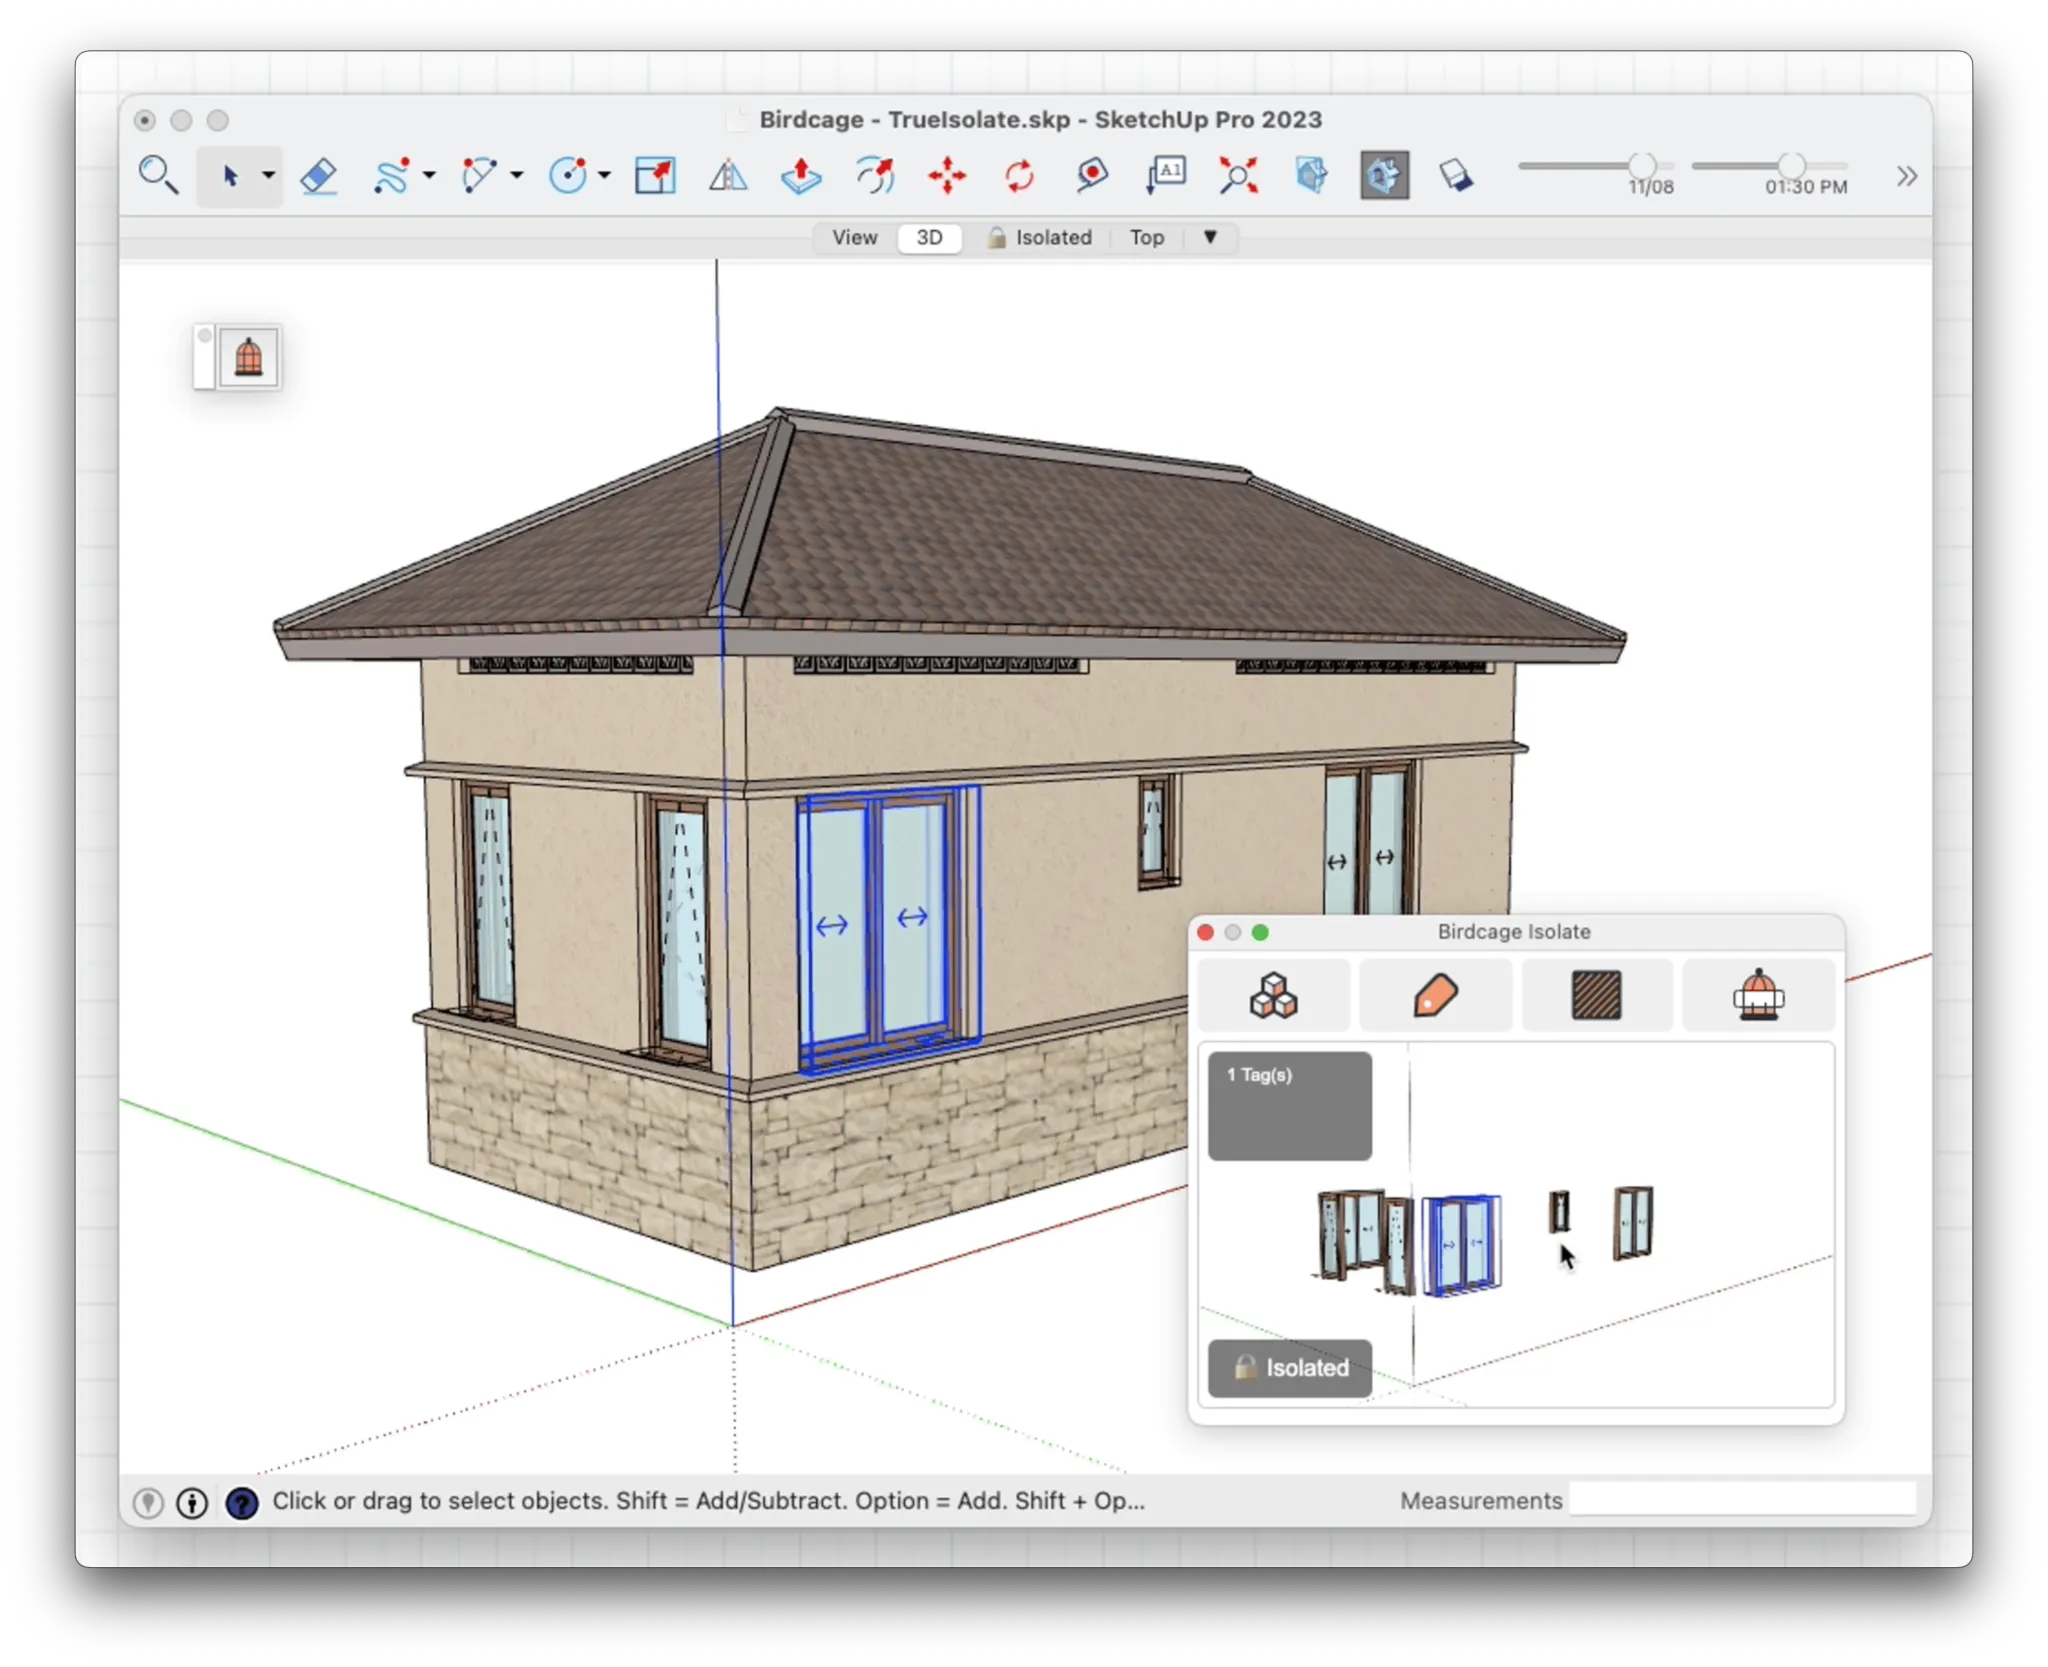
Task: Click the Zoom Extents tool
Action: tap(1238, 176)
